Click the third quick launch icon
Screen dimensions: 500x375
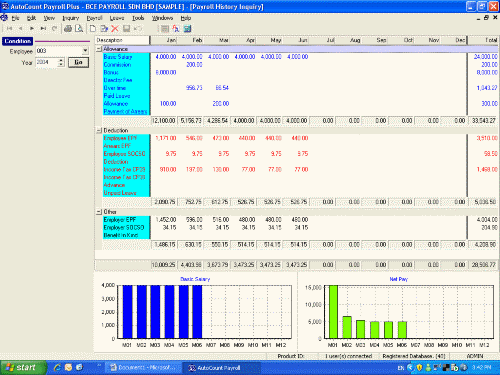click(x=79, y=367)
